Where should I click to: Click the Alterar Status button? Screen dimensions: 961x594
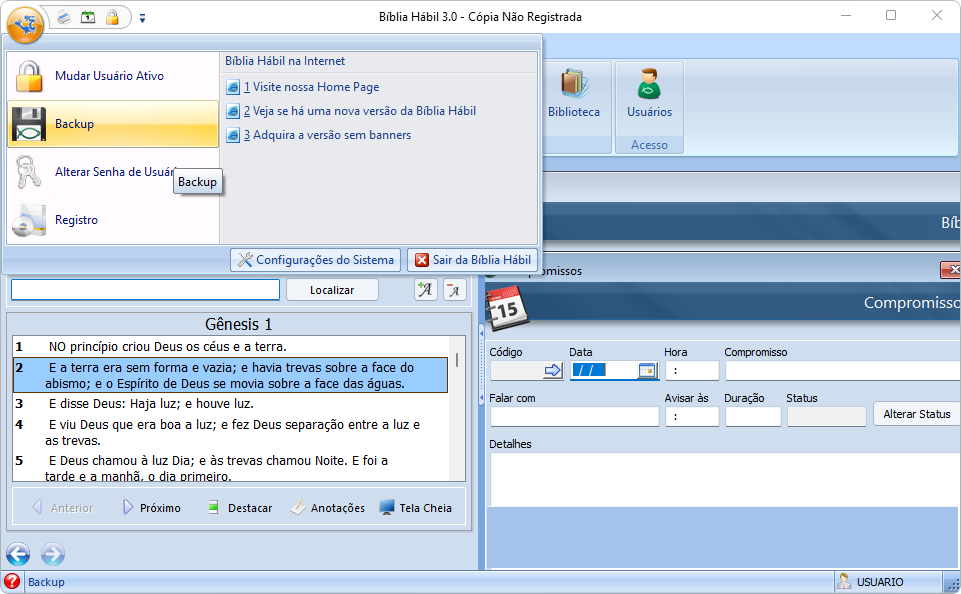click(917, 414)
